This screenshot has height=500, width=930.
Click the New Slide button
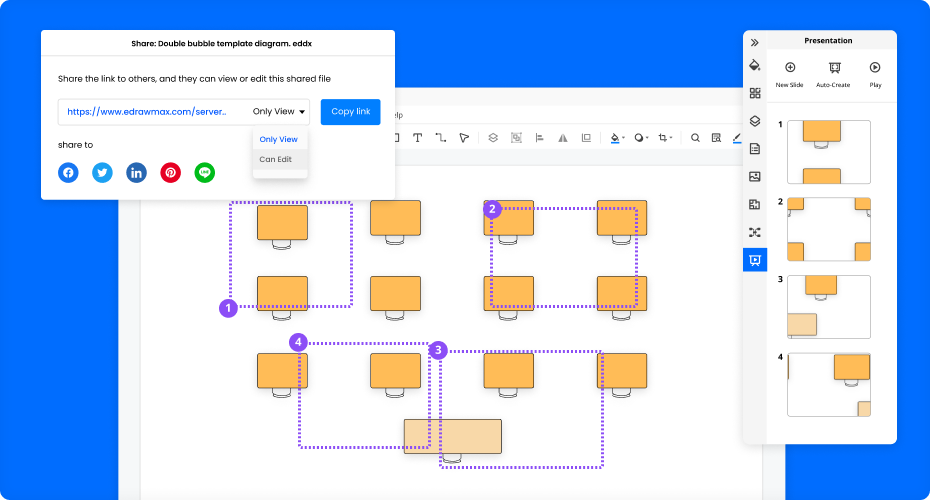pos(790,74)
